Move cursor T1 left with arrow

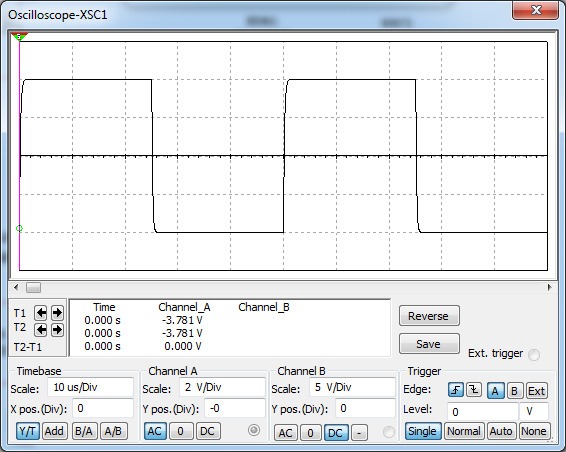click(41, 313)
